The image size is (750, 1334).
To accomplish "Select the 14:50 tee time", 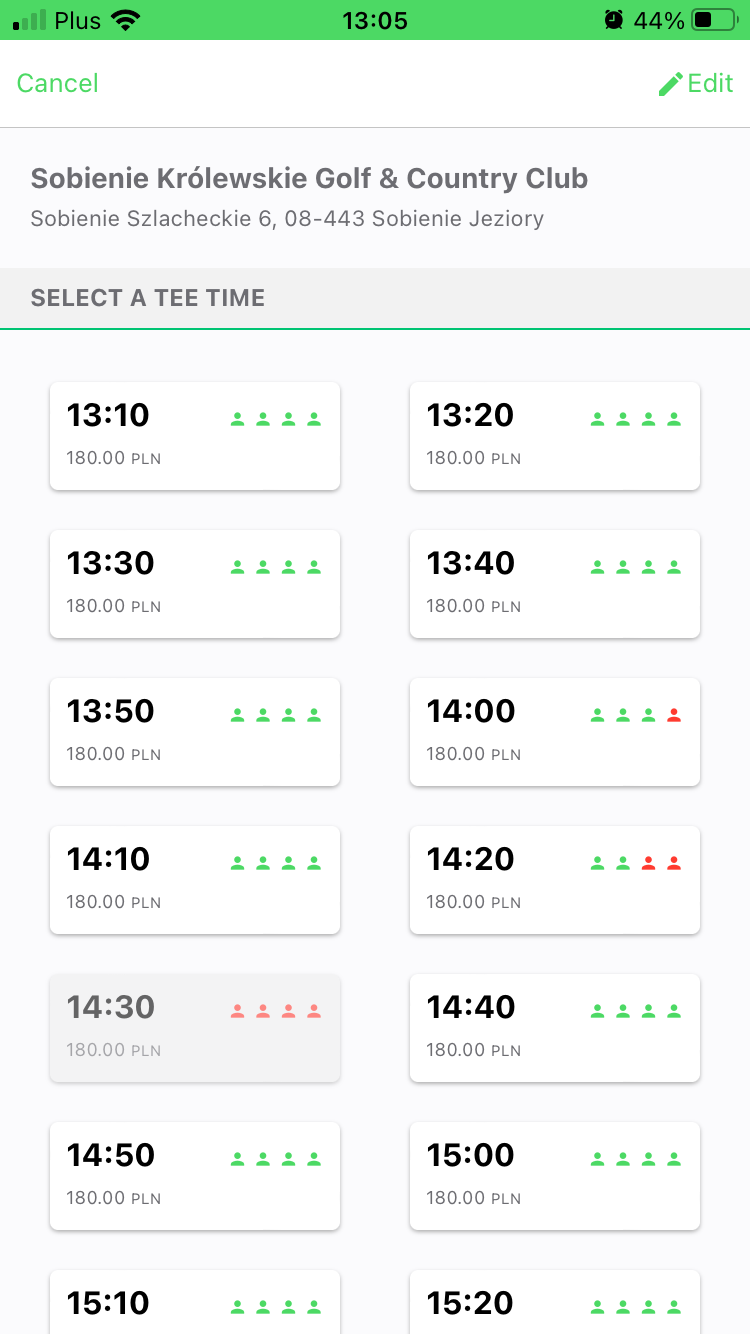I will click(194, 1176).
